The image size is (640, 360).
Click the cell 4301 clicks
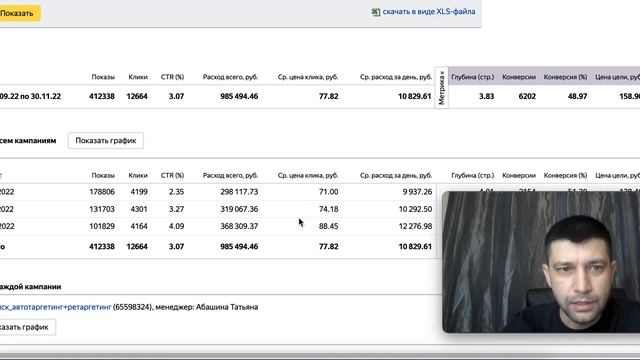(x=139, y=209)
